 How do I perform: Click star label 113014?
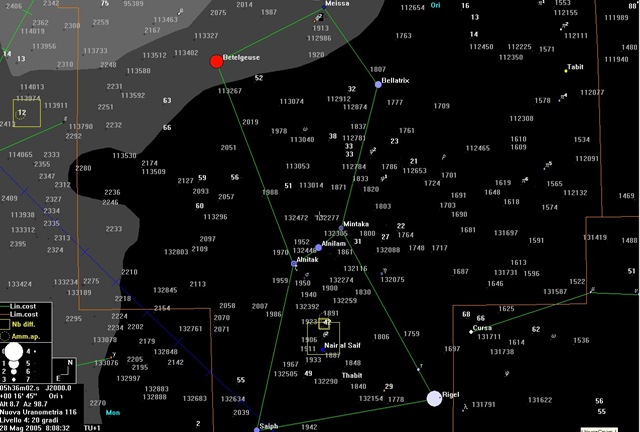tap(311, 185)
